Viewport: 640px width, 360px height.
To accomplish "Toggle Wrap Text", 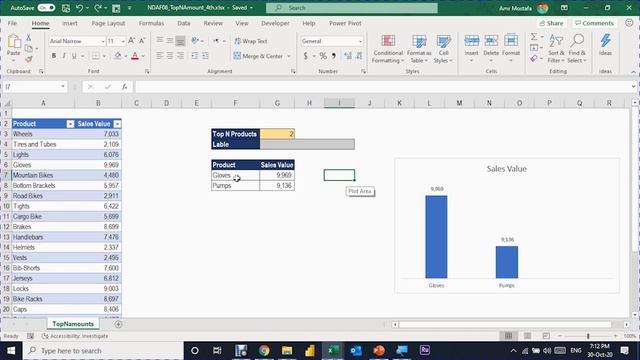I will [251, 41].
